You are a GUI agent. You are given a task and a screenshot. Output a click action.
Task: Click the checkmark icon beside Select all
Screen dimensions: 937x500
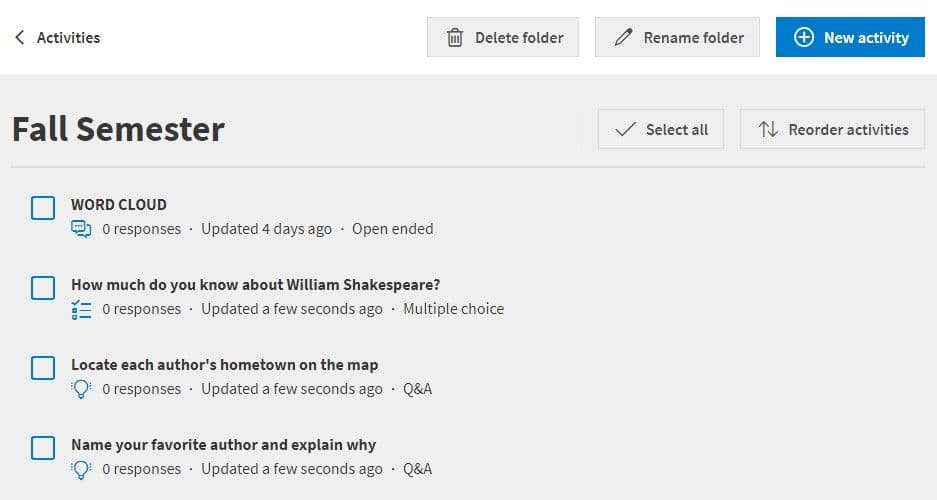click(626, 129)
